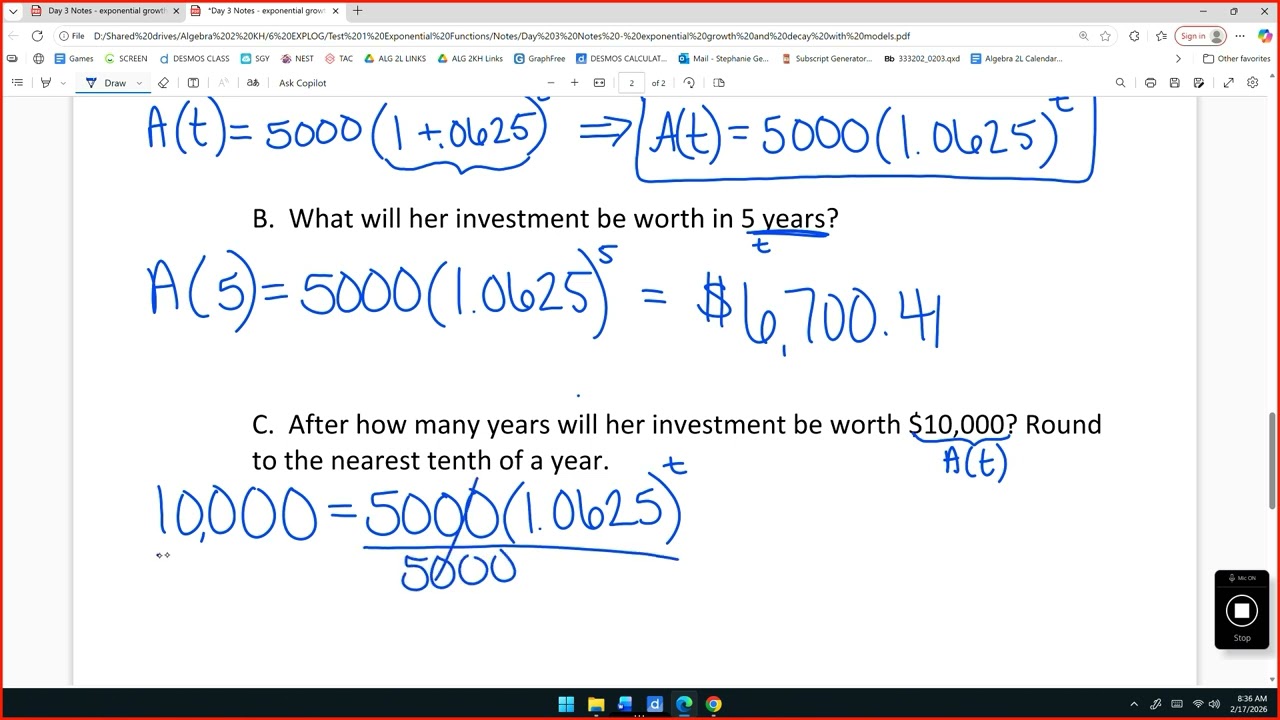Refresh the current page

point(37,36)
